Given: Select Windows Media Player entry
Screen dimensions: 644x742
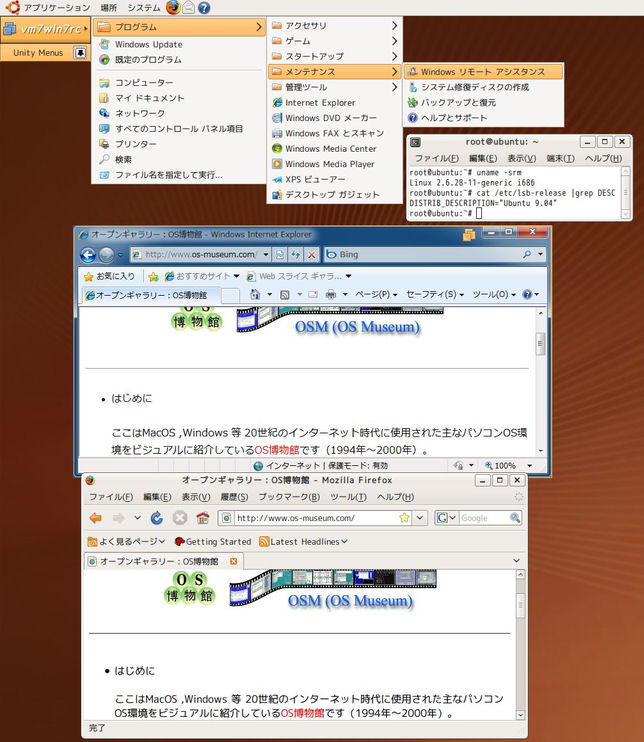Looking at the screenshot, I should [335, 164].
